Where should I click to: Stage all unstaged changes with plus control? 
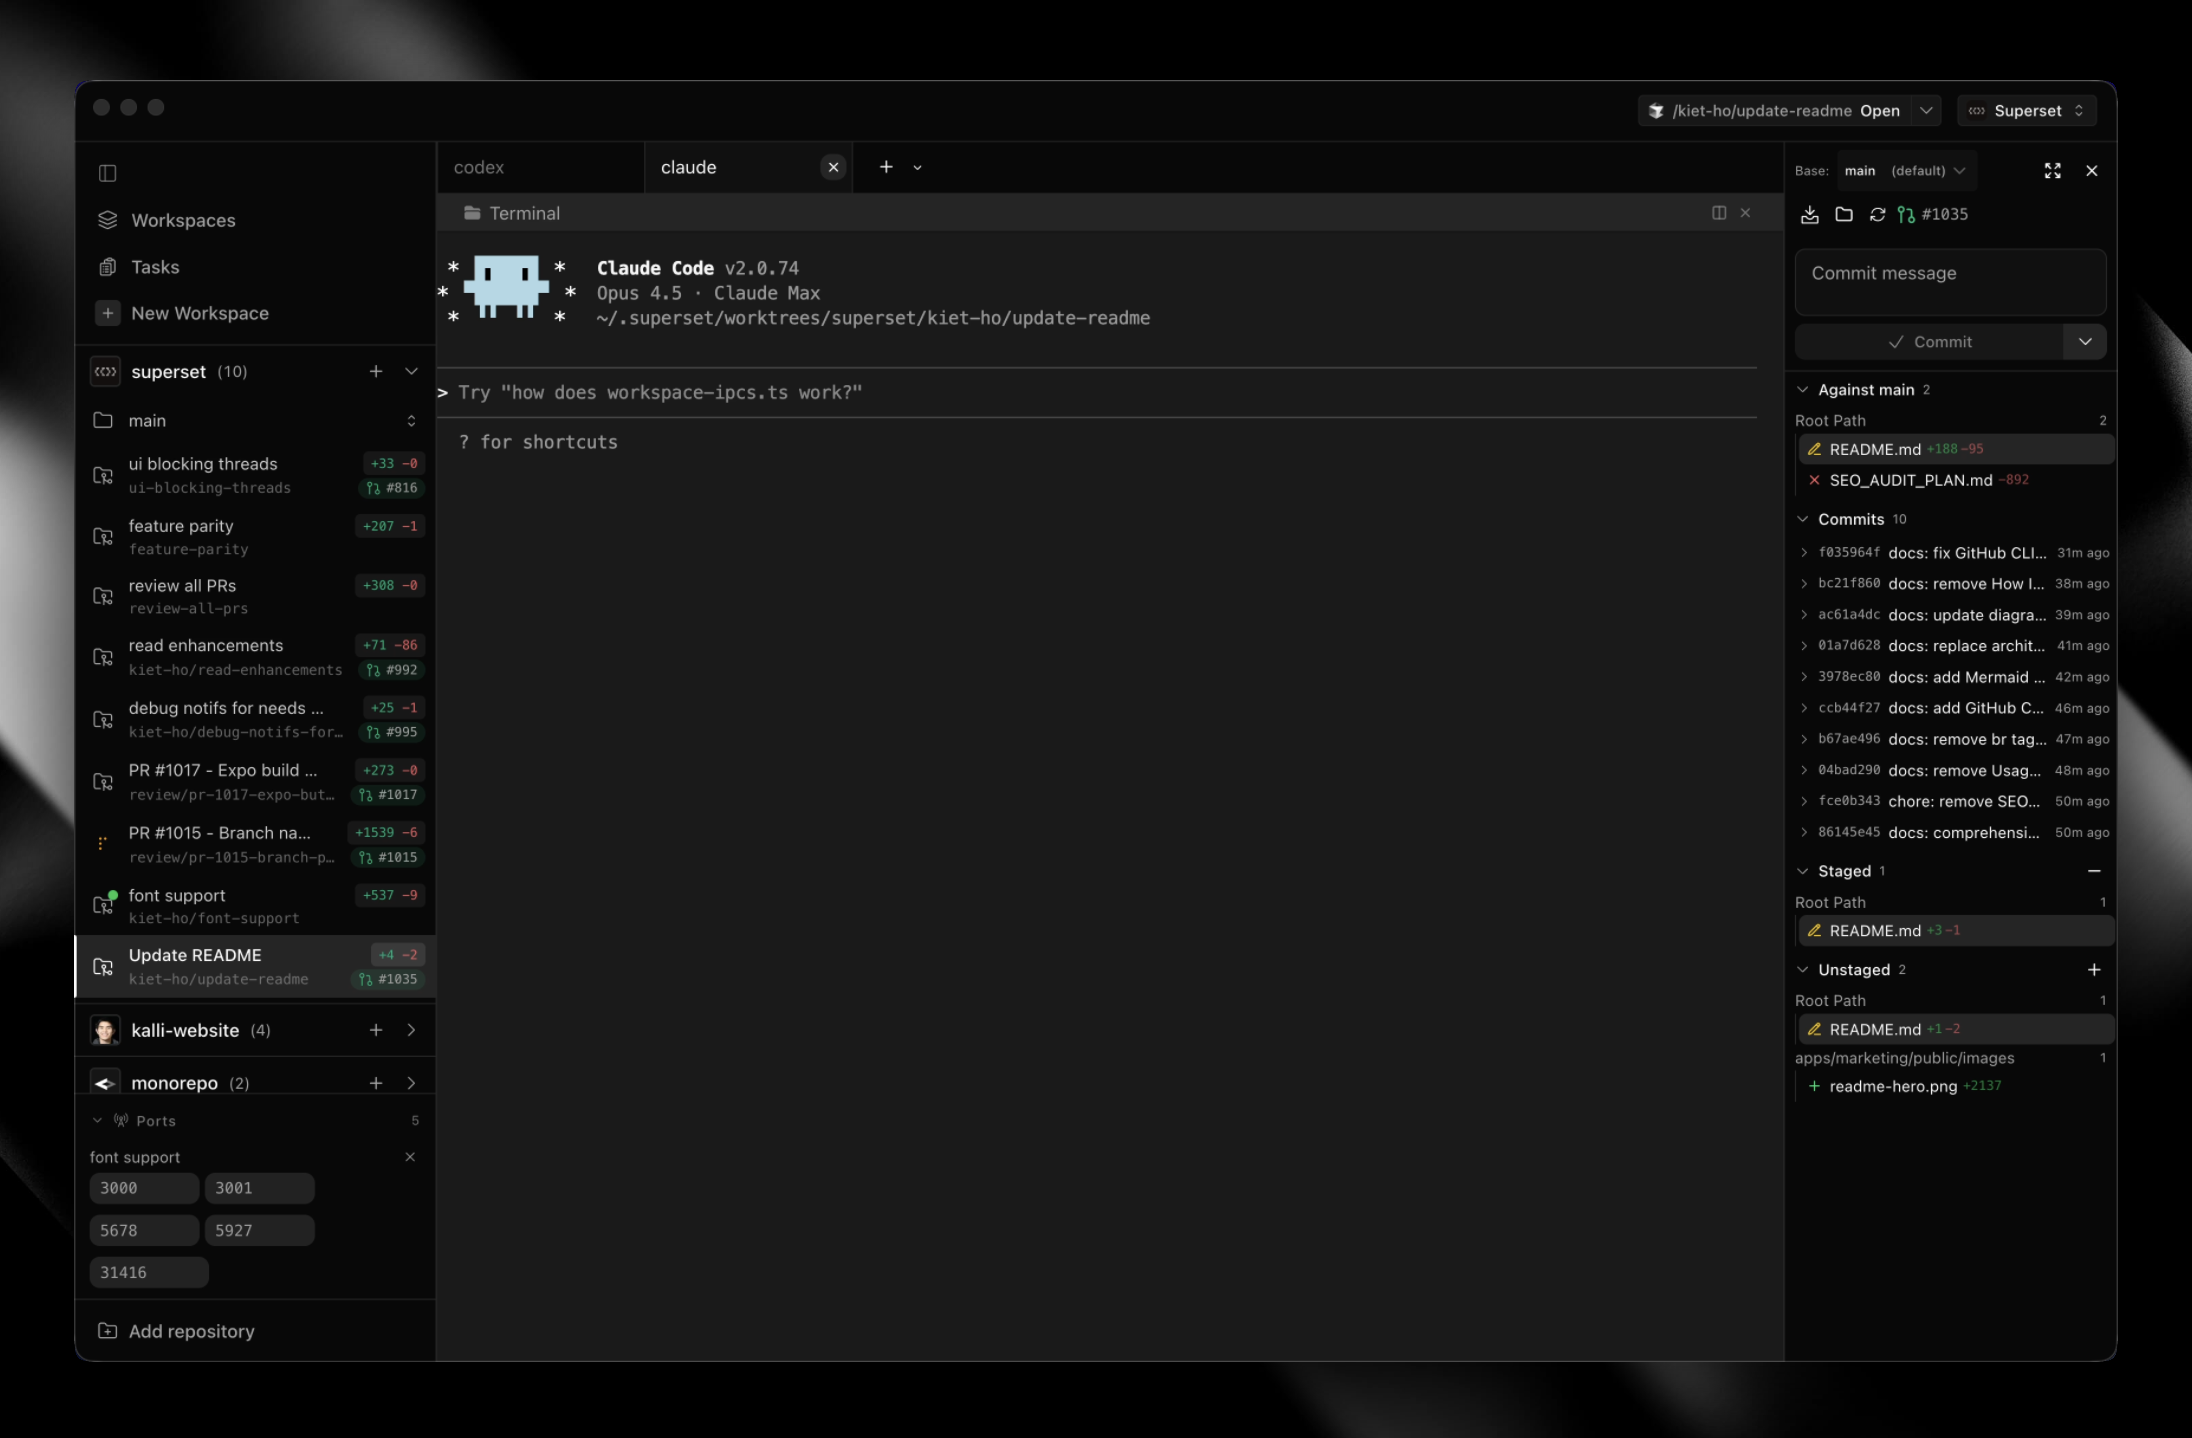pyautogui.click(x=2095, y=969)
